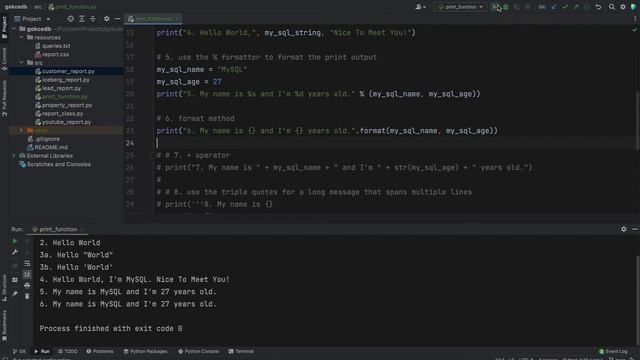Image resolution: width=640 pixels, height=360 pixels.
Task: Select customer_report.py in project tree
Action: [66, 71]
